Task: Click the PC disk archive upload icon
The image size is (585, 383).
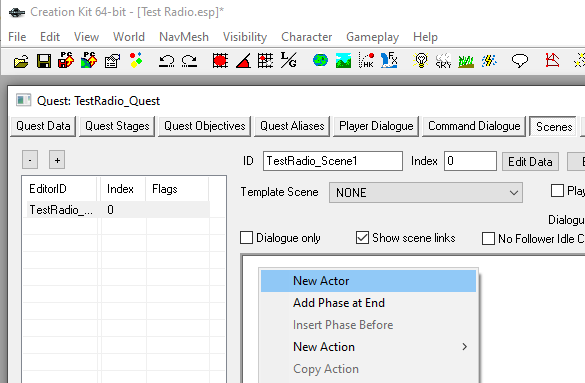Action: coord(66,60)
